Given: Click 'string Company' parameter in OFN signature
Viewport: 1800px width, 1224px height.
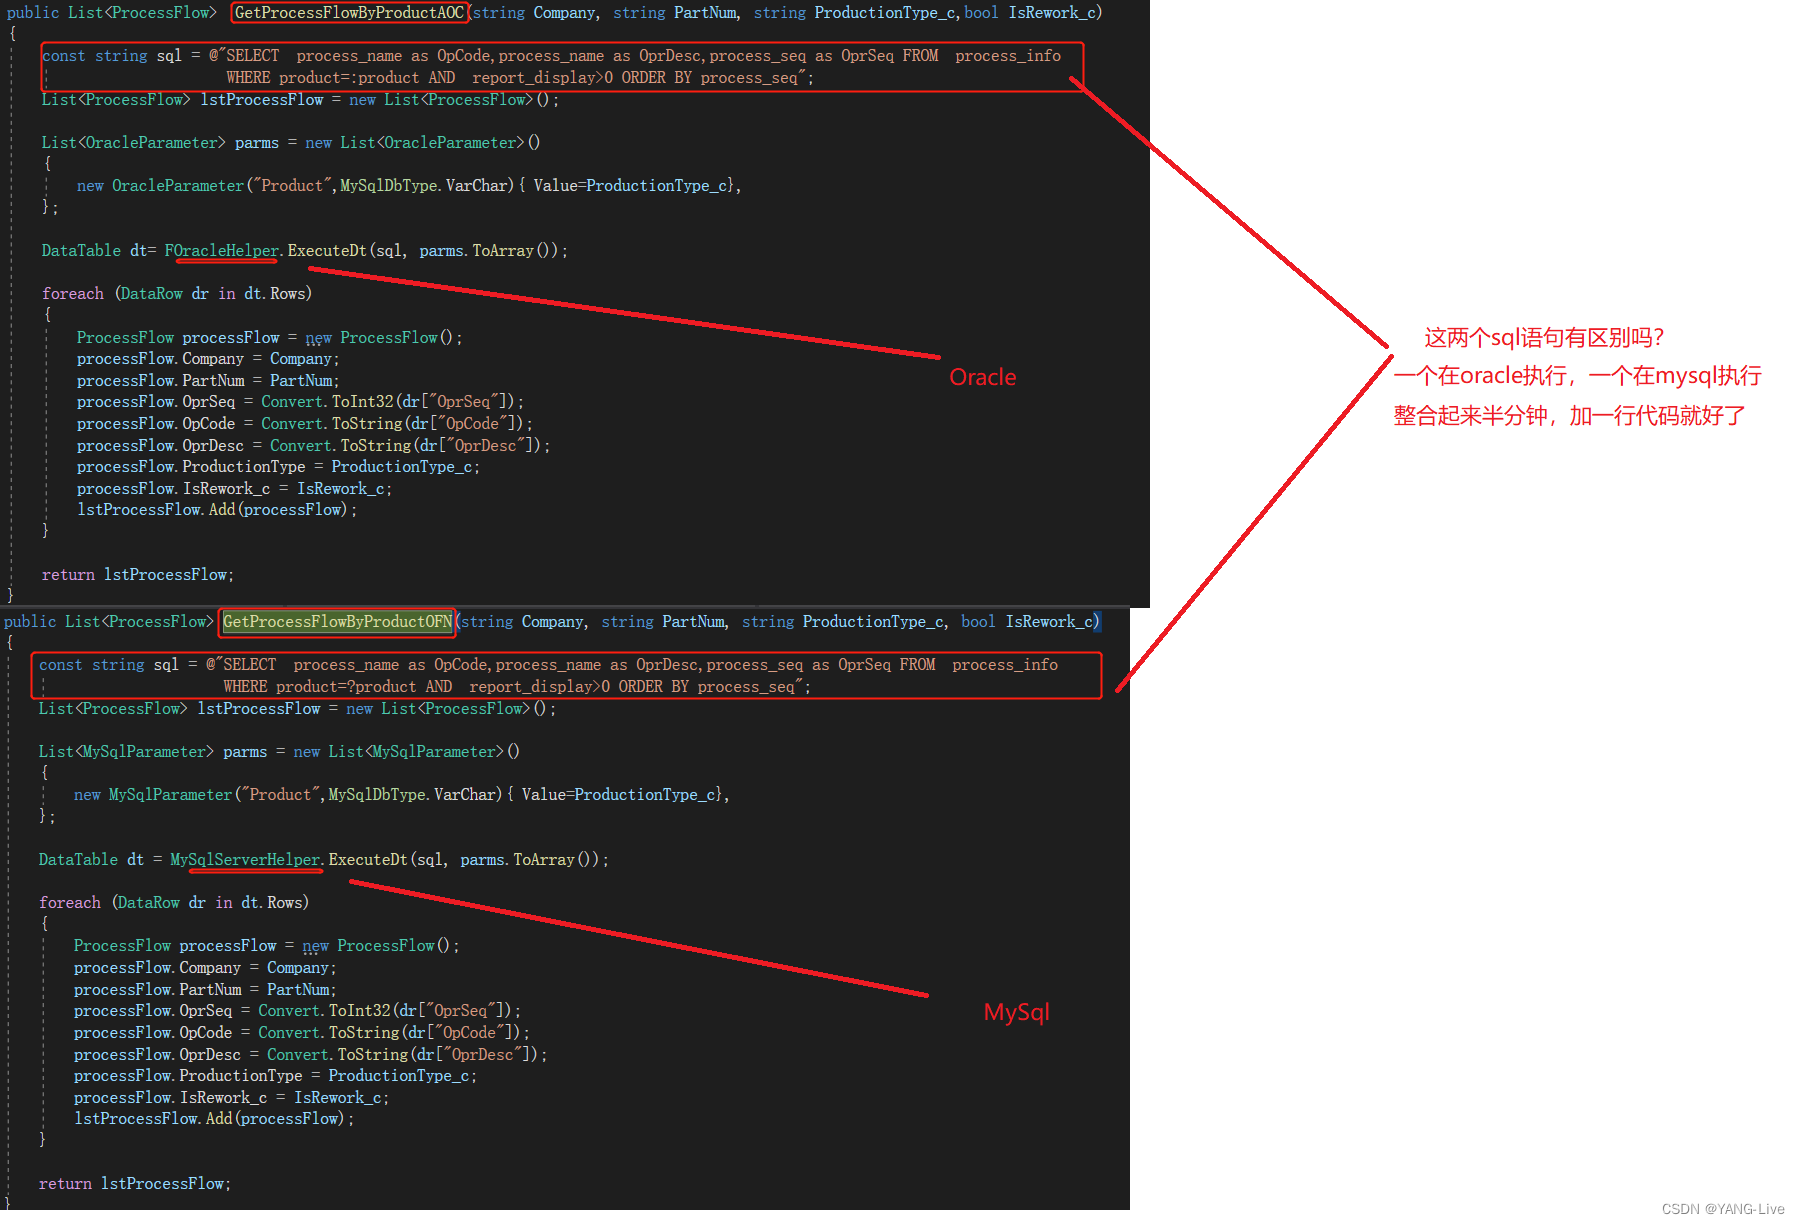Looking at the screenshot, I should click(522, 622).
